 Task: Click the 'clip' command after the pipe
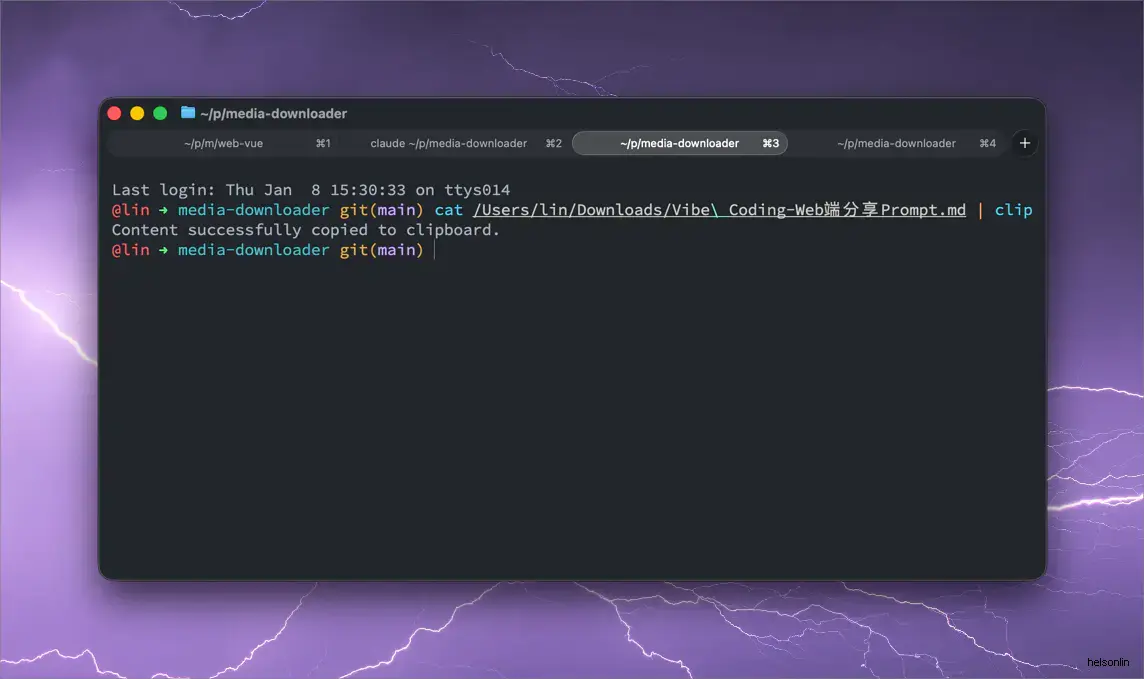pos(1013,210)
